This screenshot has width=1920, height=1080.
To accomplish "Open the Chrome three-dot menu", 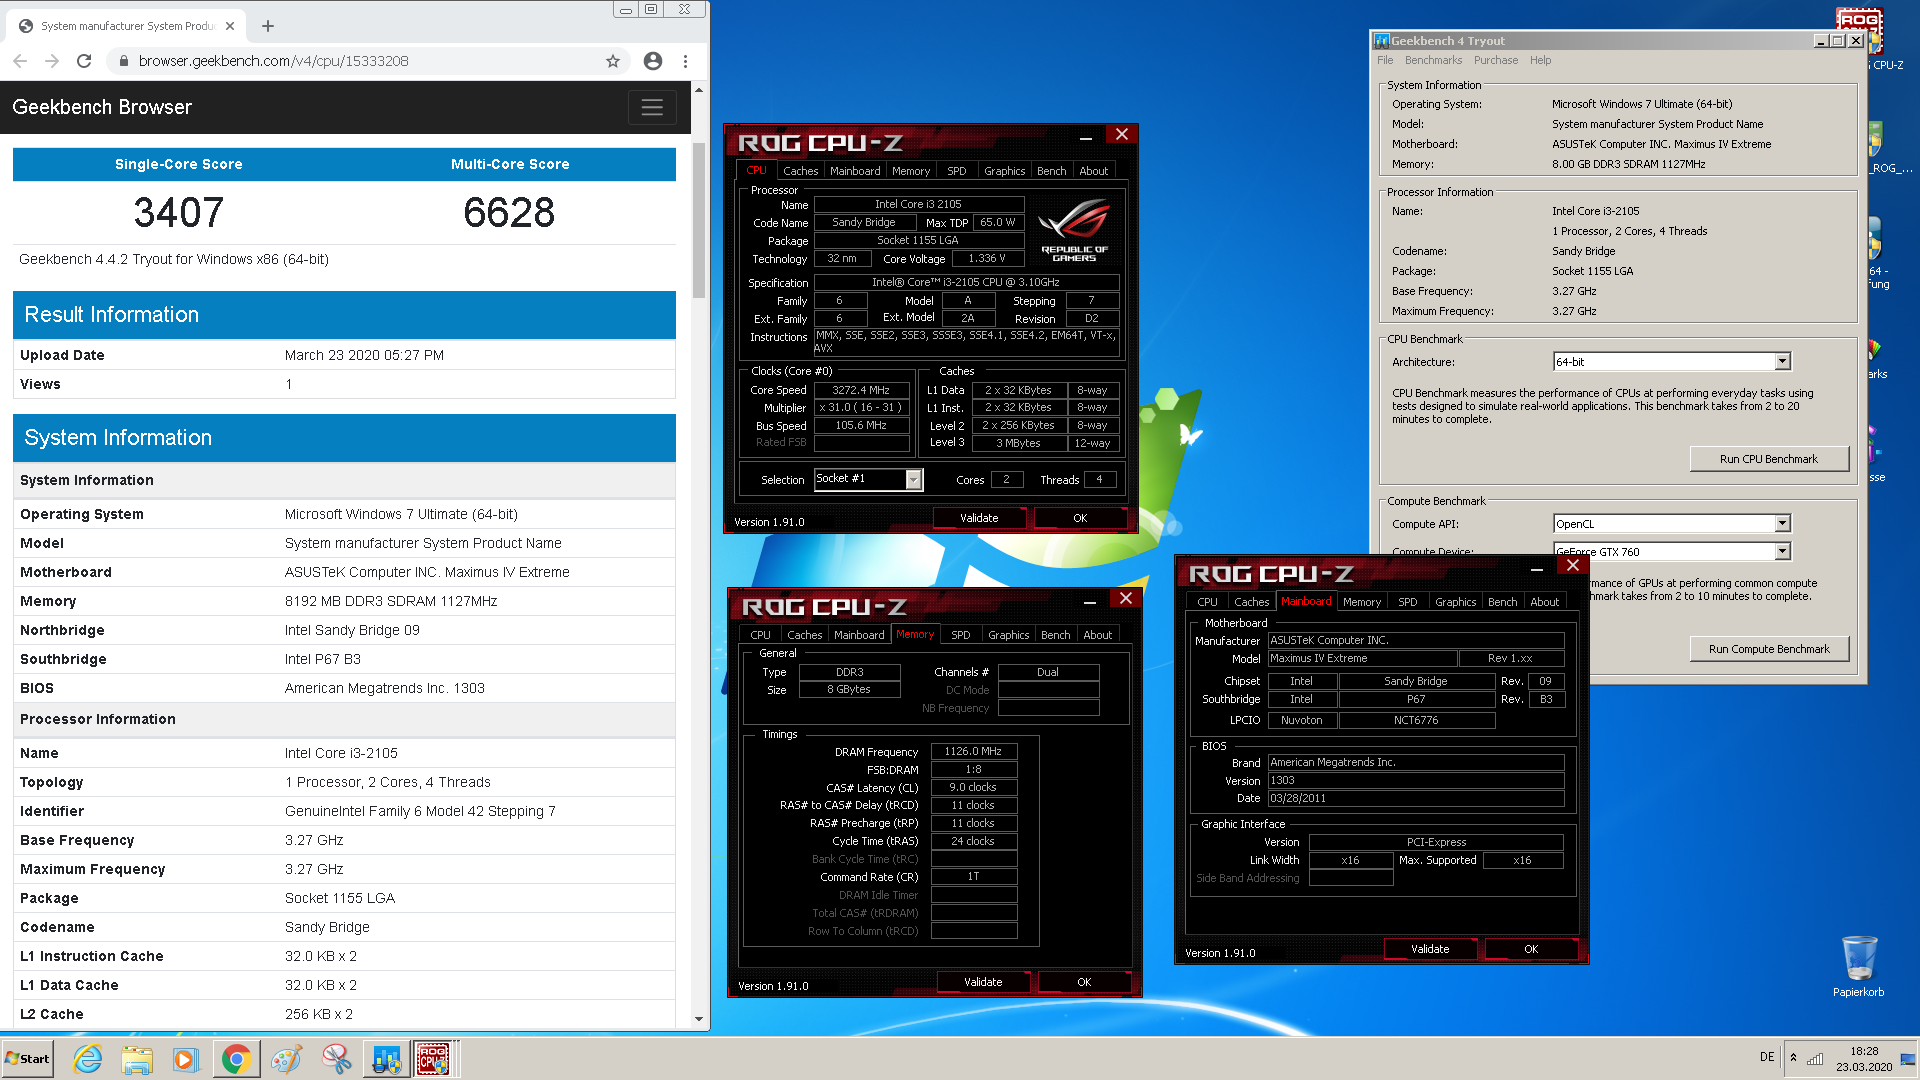I will pos(685,61).
